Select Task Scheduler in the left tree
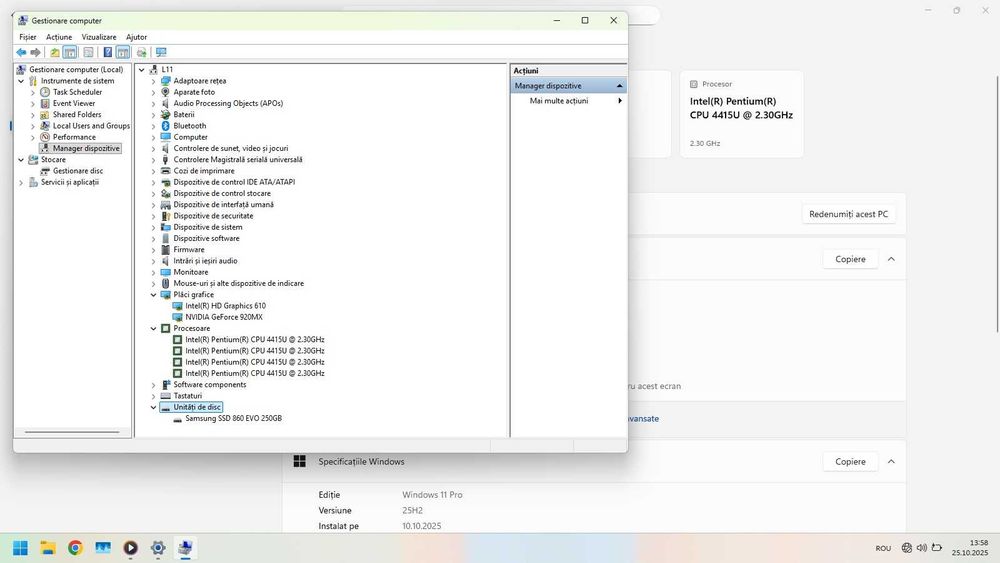This screenshot has height=563, width=1000. tap(77, 92)
